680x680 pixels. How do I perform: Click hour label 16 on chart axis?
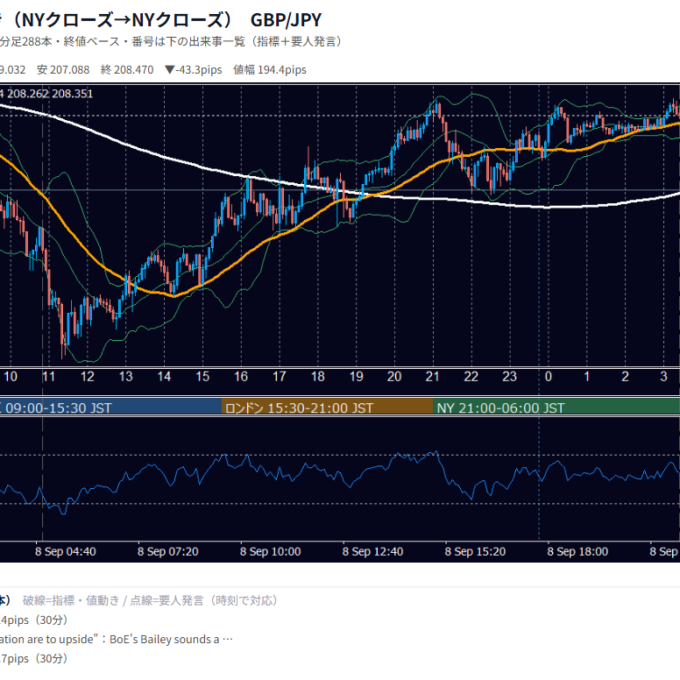pyautogui.click(x=241, y=376)
